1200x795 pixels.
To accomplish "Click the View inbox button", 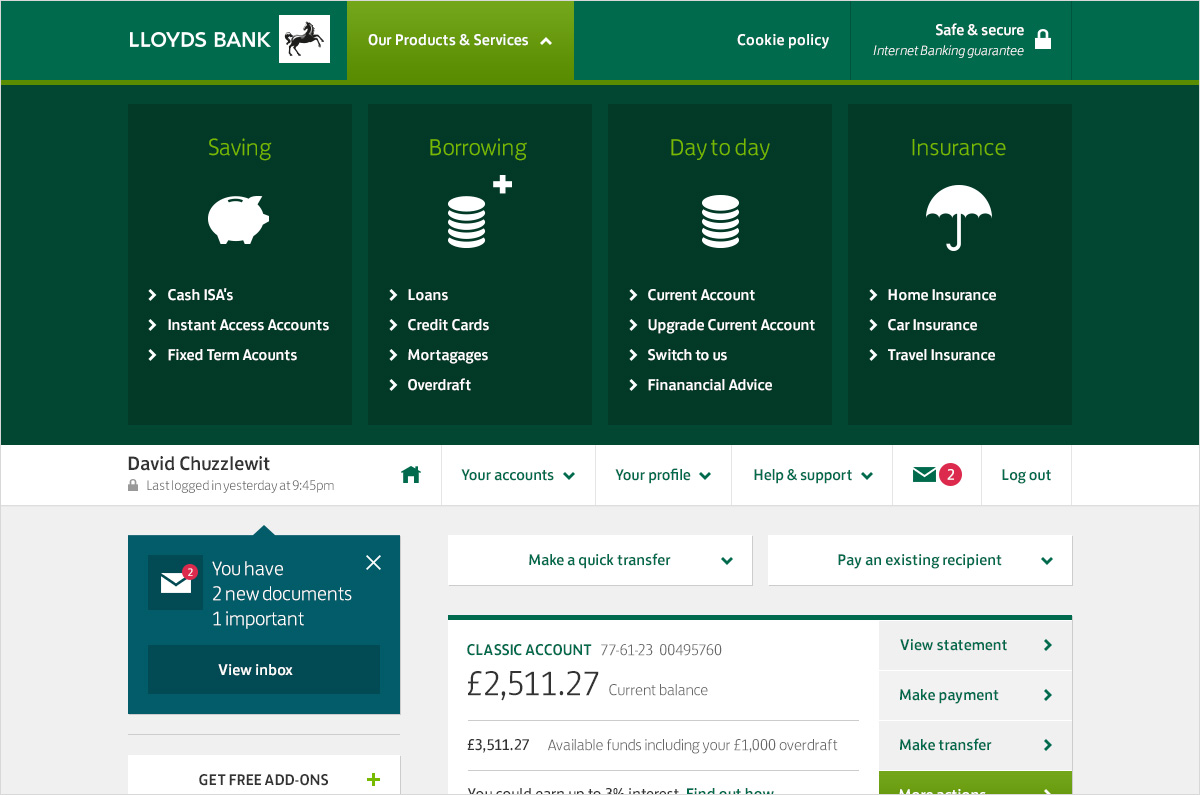I will coord(264,669).
